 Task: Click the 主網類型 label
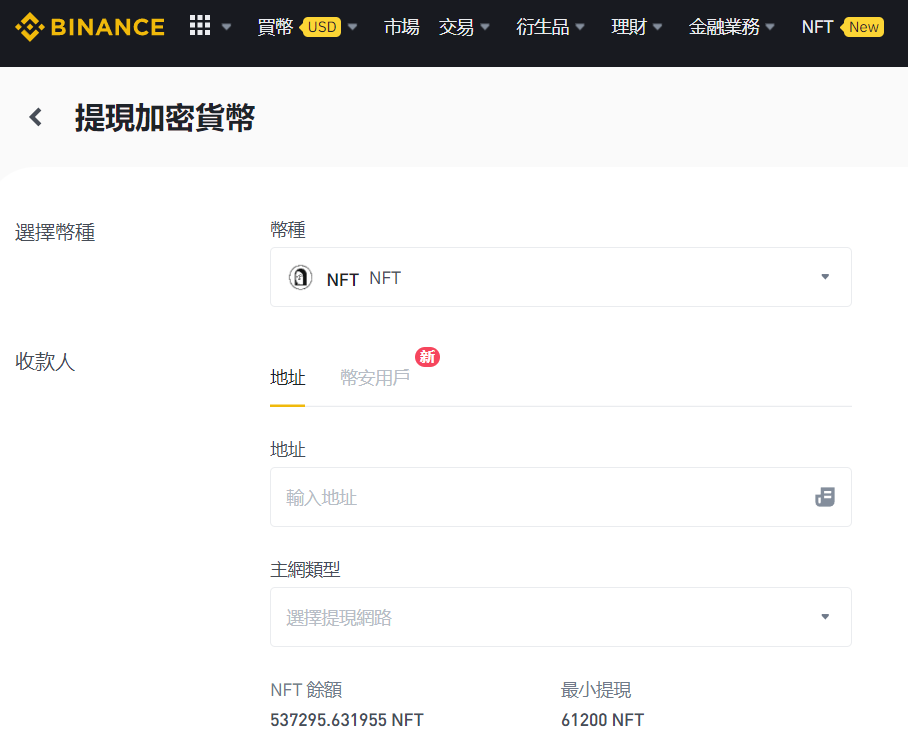click(x=305, y=569)
